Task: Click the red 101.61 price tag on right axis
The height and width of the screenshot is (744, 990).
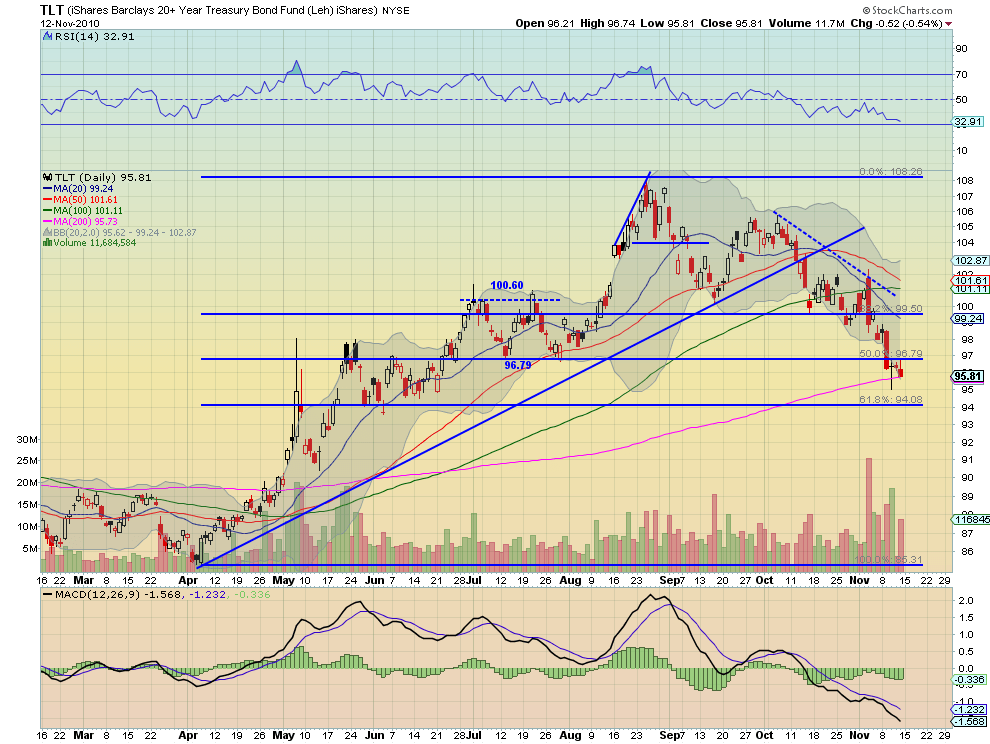Action: (x=971, y=280)
